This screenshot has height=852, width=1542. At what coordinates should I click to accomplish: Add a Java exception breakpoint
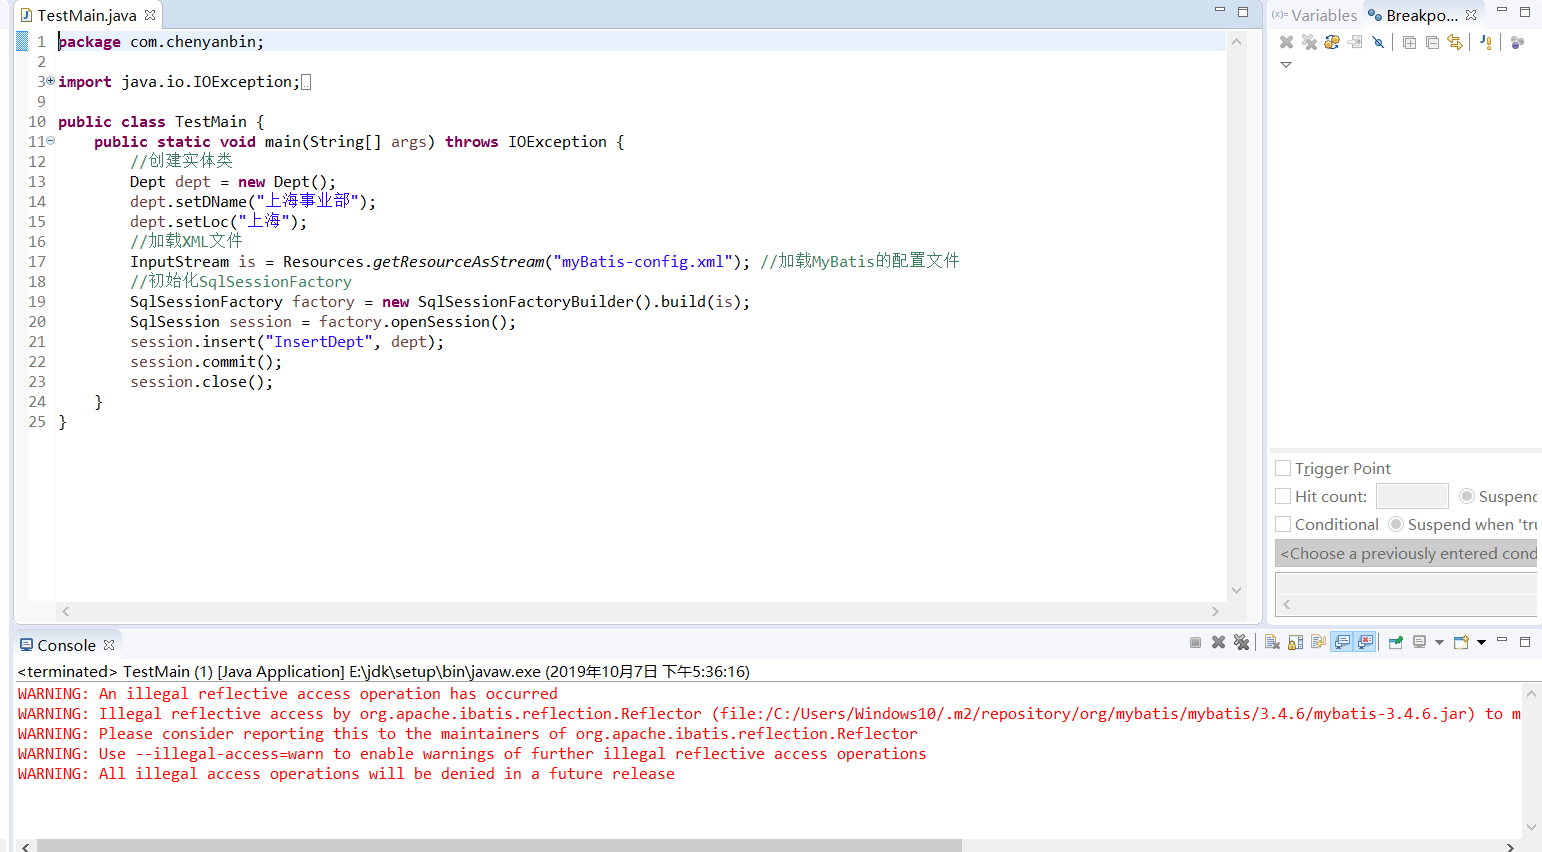(1486, 42)
